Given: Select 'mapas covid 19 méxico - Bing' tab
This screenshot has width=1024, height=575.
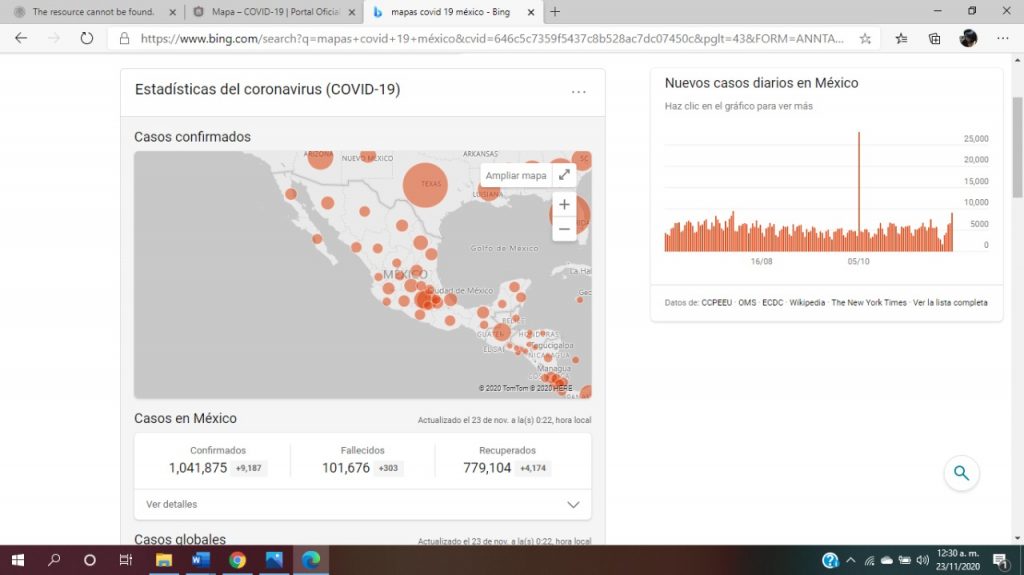Looking at the screenshot, I should 450,12.
